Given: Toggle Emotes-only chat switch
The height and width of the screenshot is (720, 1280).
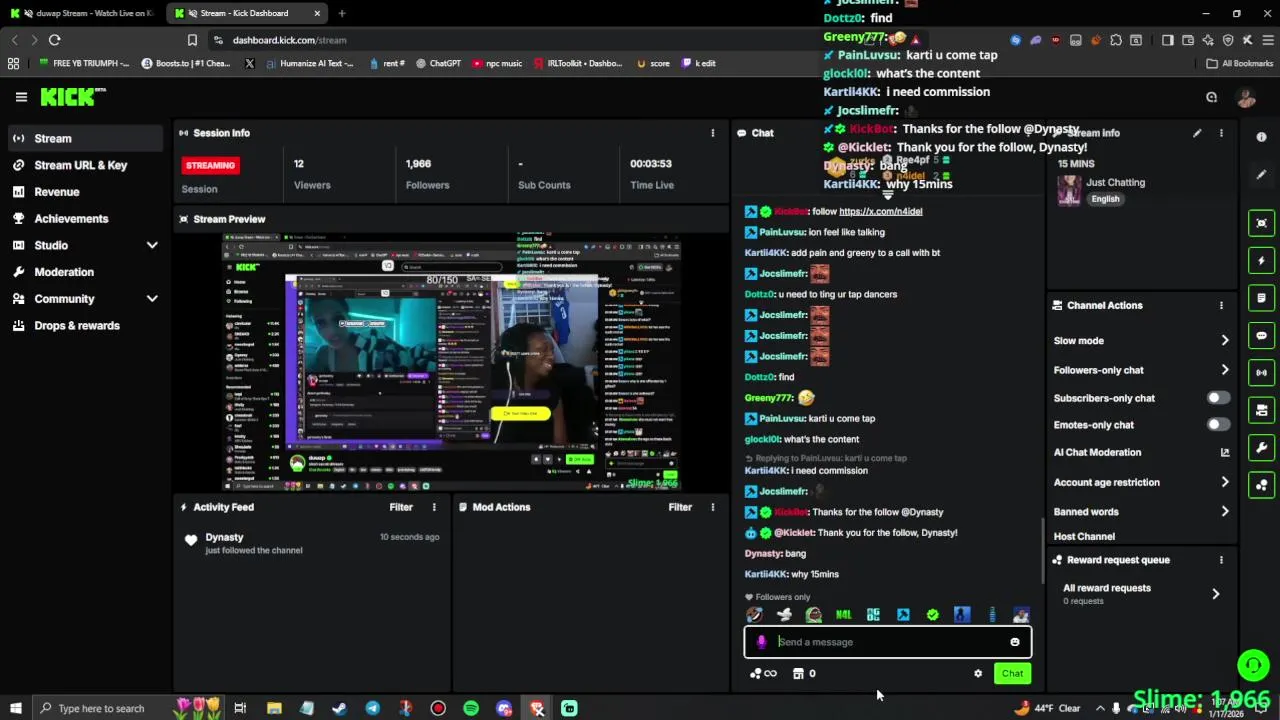Looking at the screenshot, I should tap(1217, 425).
